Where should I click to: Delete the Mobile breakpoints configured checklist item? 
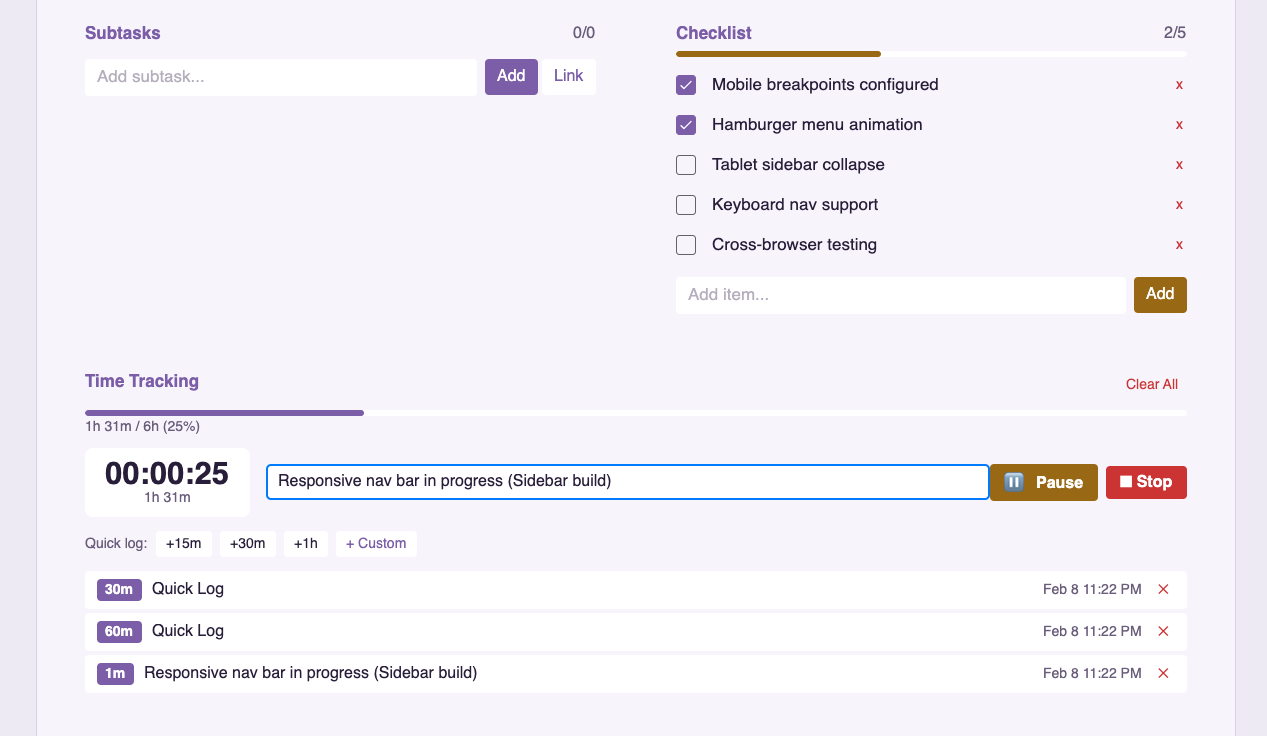pyautogui.click(x=1179, y=85)
